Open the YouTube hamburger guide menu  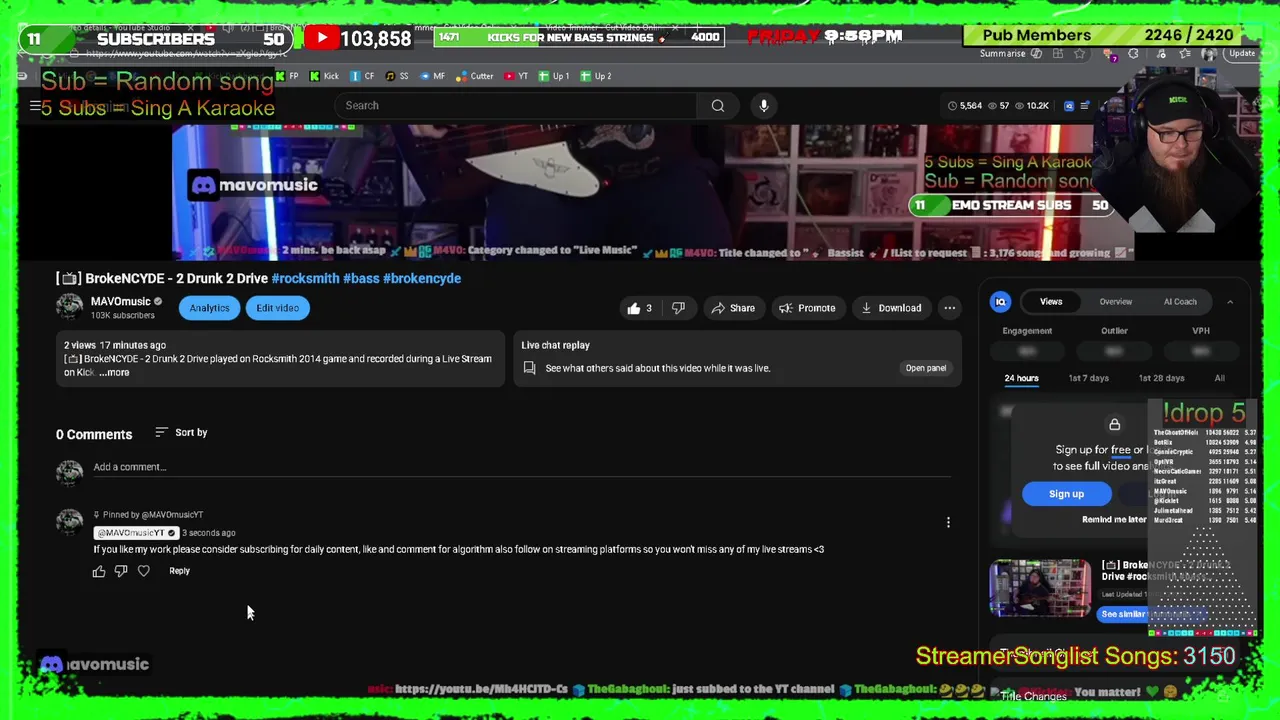(x=35, y=105)
